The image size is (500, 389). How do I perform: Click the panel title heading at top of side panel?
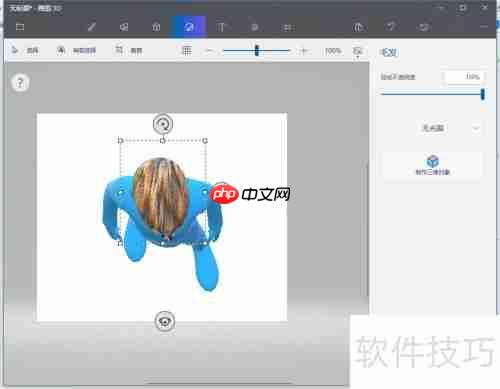(x=388, y=52)
